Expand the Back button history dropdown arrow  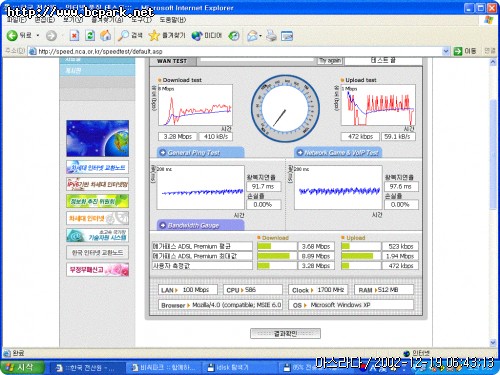[38, 36]
